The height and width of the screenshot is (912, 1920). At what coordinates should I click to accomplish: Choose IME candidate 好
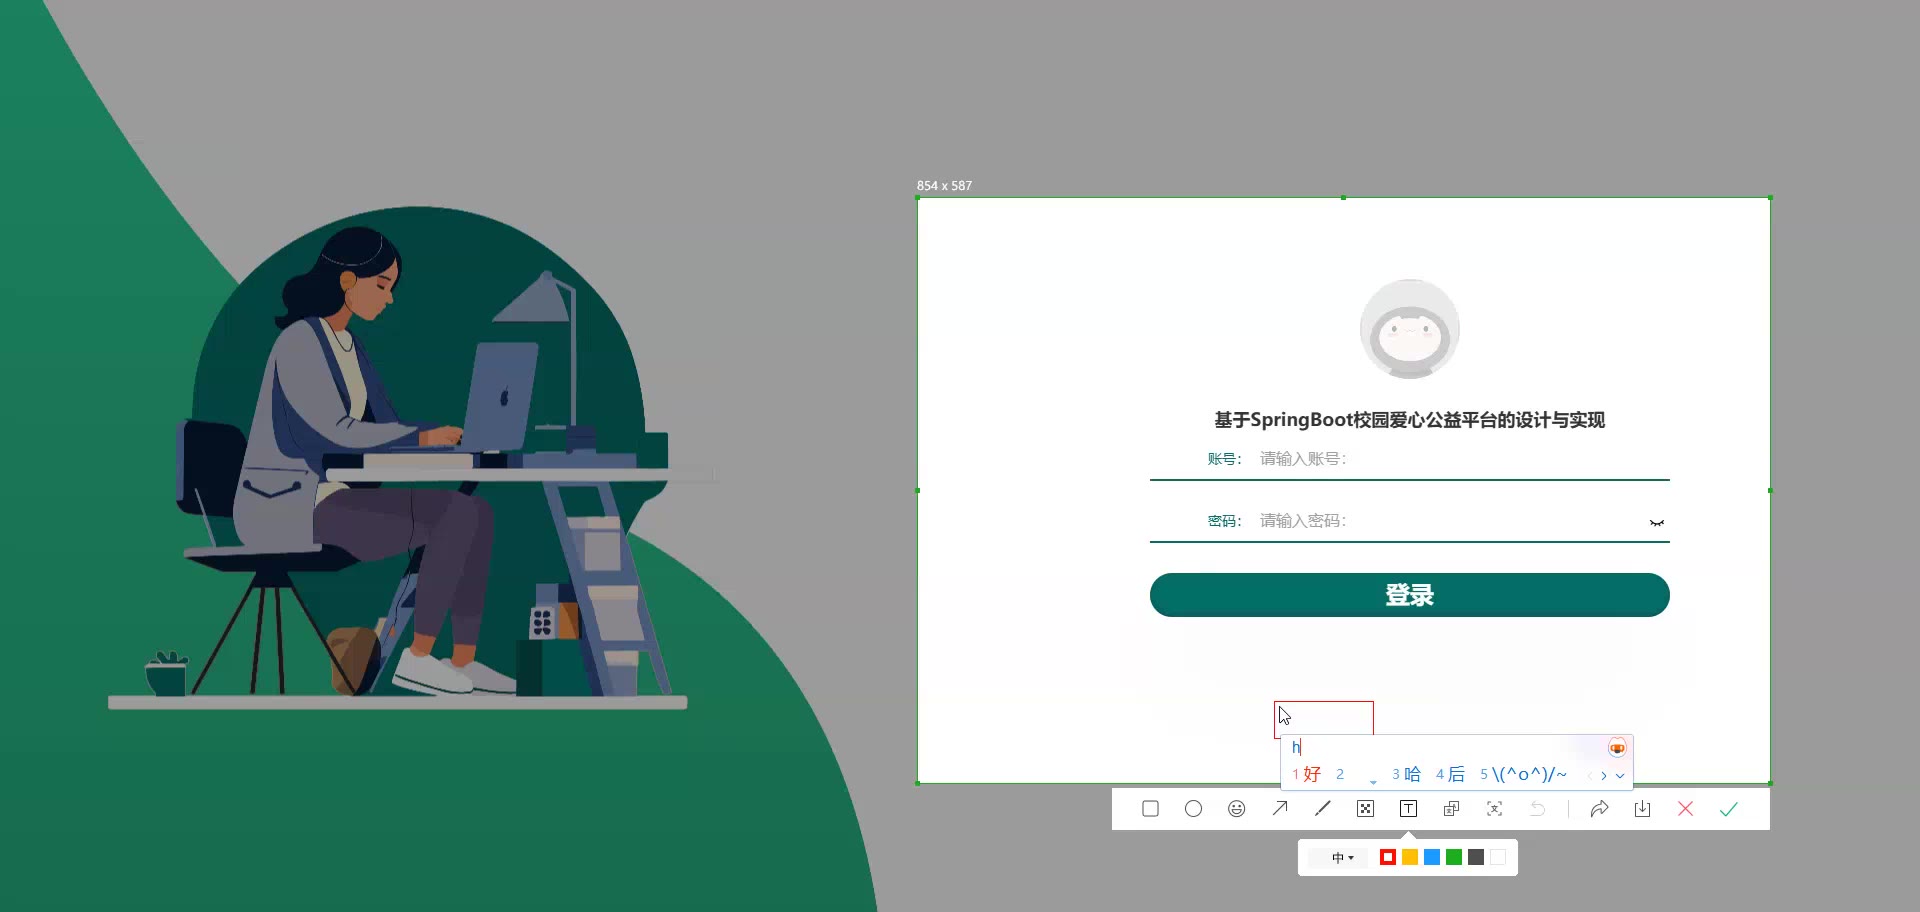point(1307,774)
